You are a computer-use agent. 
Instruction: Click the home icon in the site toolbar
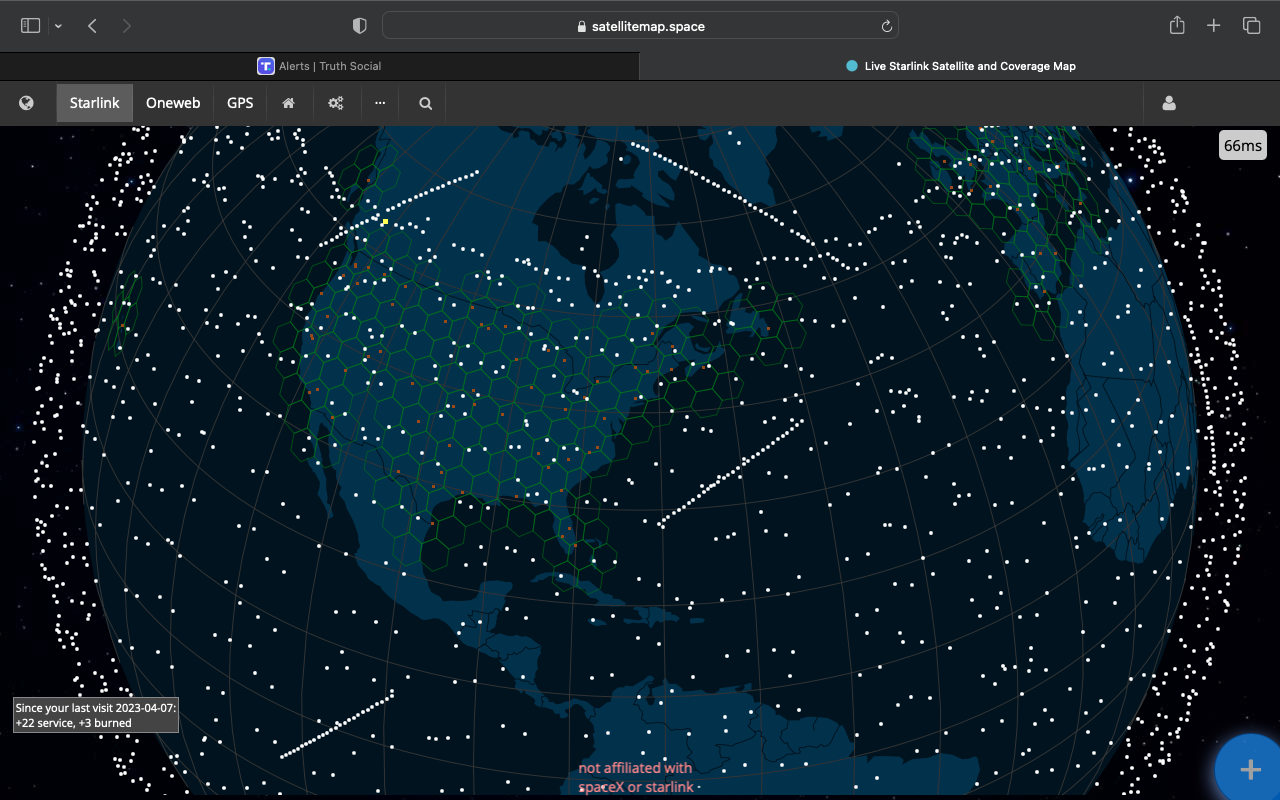point(288,103)
